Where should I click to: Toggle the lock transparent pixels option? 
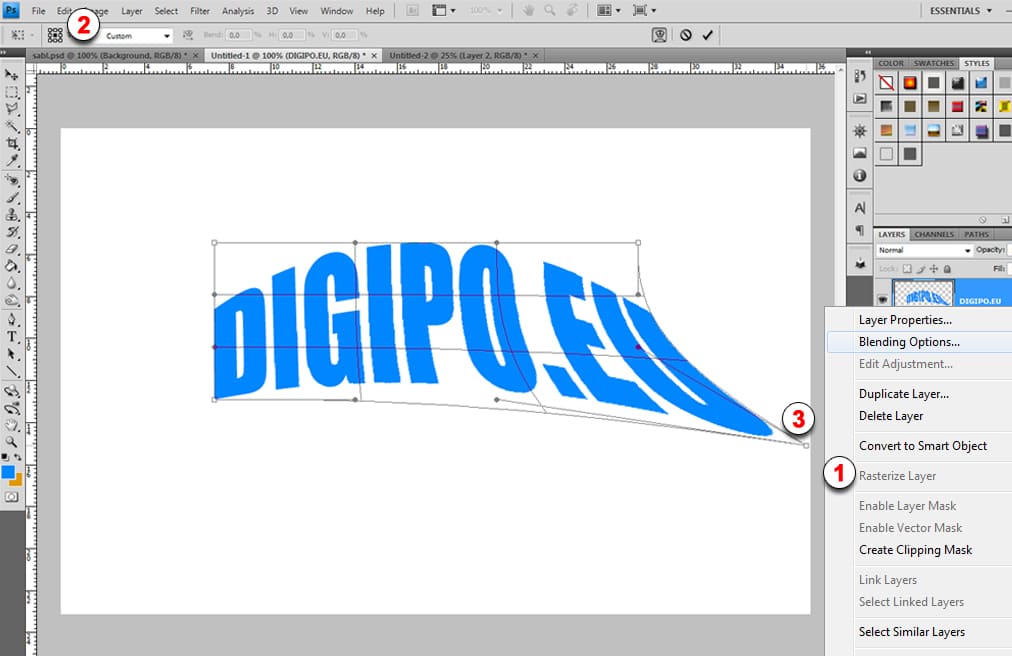(x=907, y=269)
